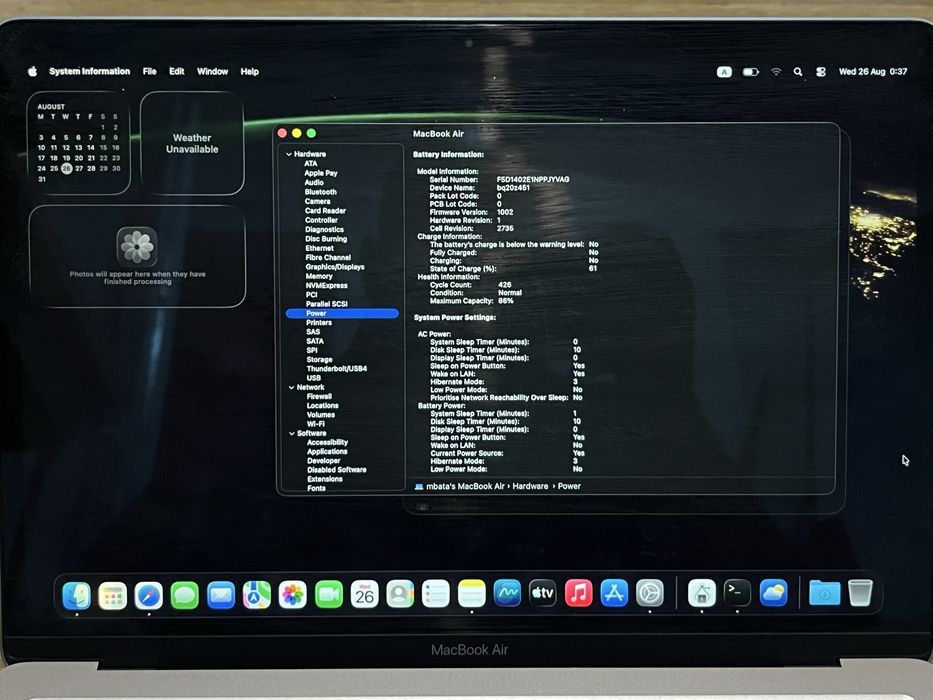Select Memory in the sidebar

319,276
